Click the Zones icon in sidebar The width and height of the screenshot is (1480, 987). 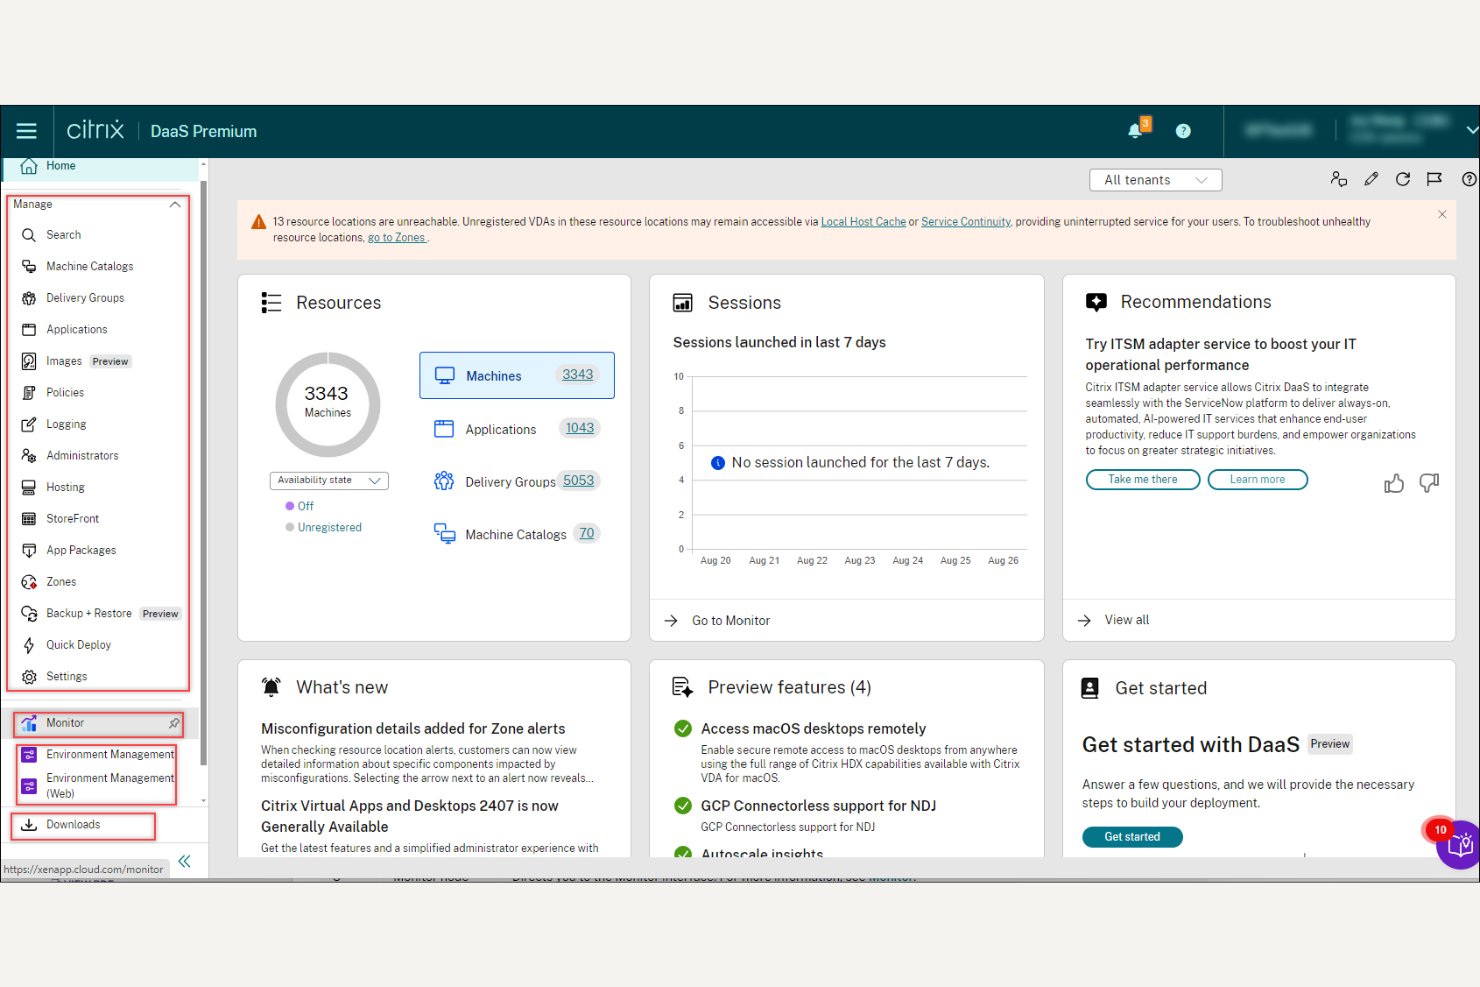[x=29, y=582]
